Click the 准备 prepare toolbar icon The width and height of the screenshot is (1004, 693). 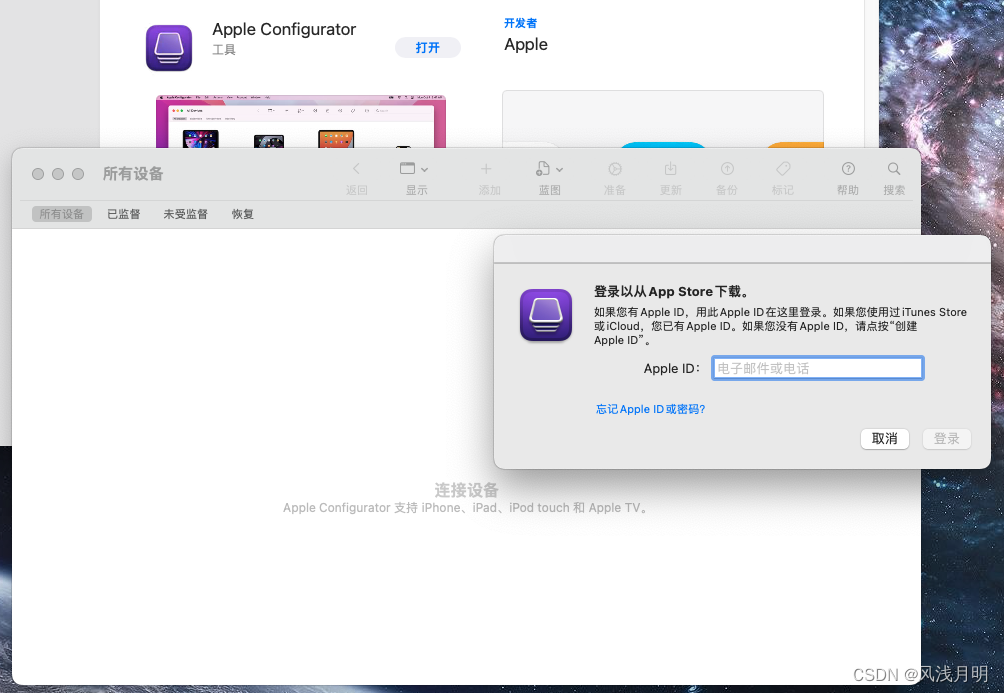click(615, 169)
